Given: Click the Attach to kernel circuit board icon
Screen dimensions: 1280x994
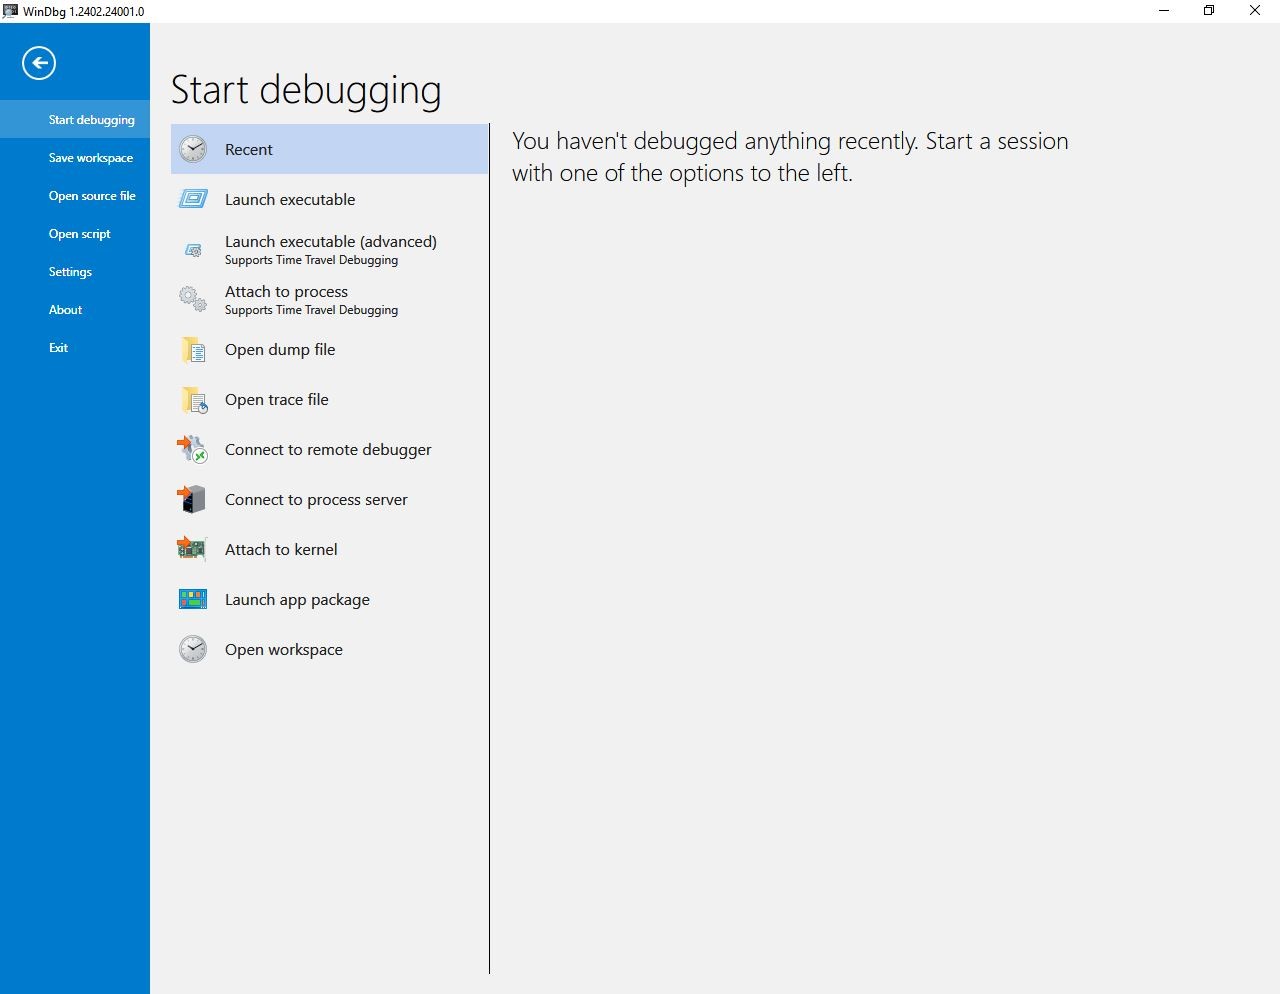Looking at the screenshot, I should (191, 549).
